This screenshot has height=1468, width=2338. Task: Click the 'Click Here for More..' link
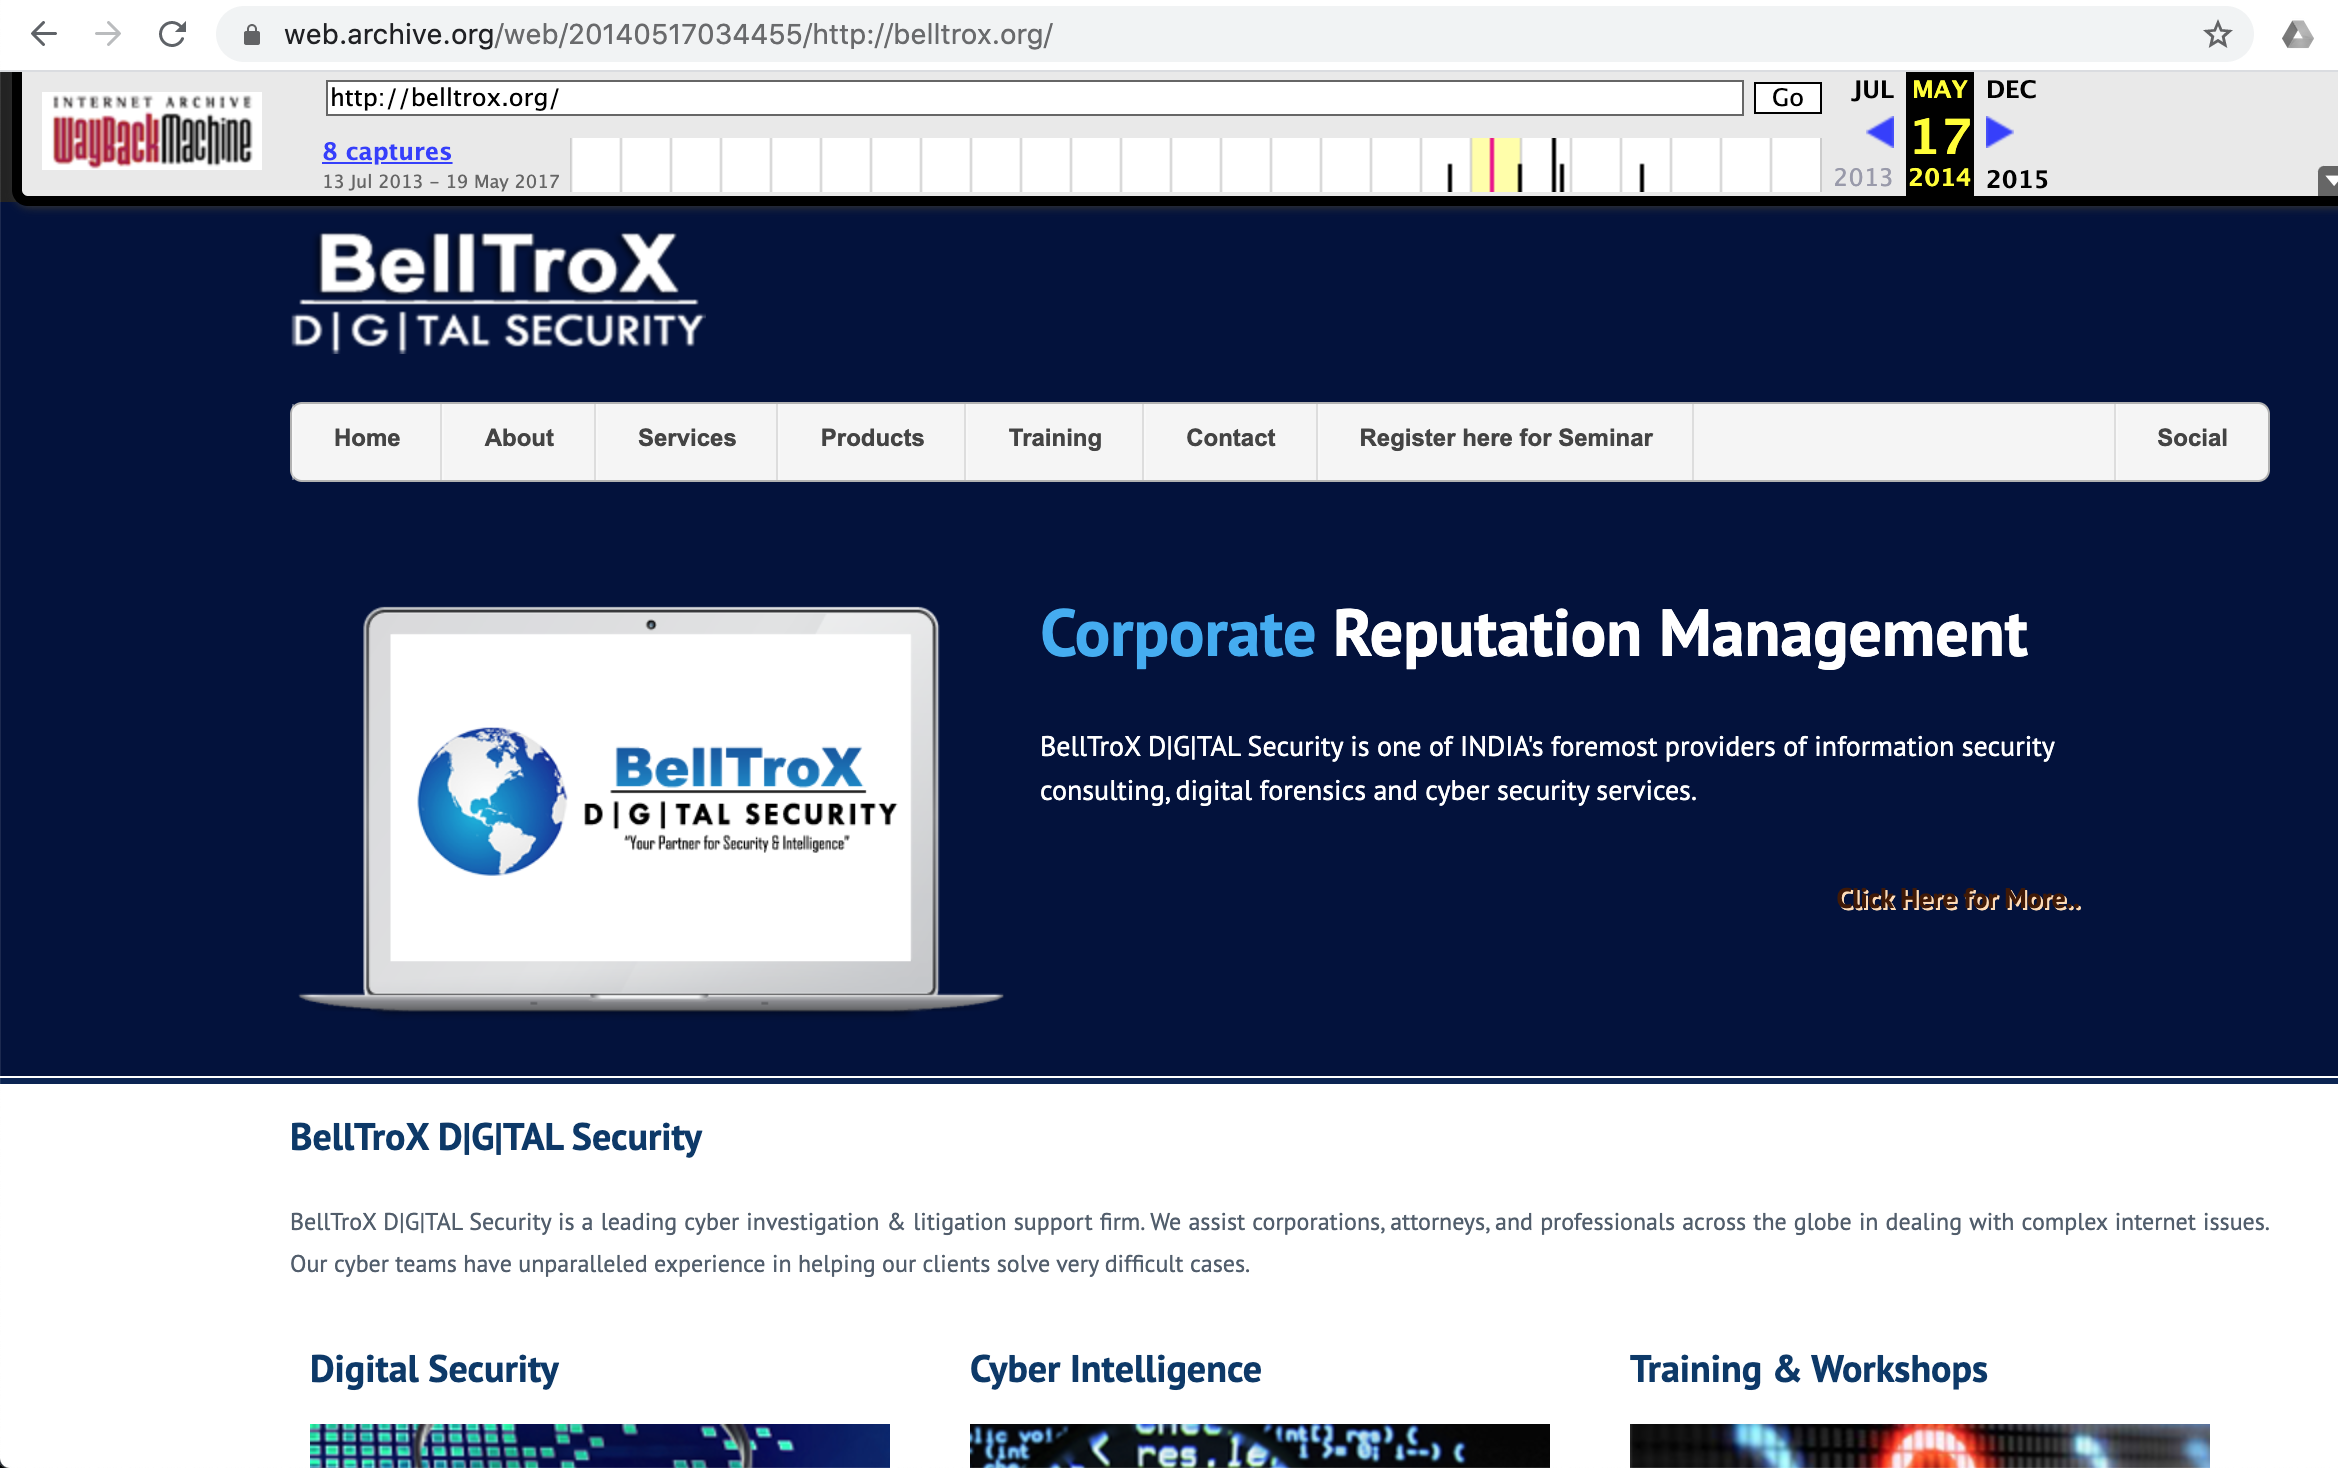[x=1959, y=900]
